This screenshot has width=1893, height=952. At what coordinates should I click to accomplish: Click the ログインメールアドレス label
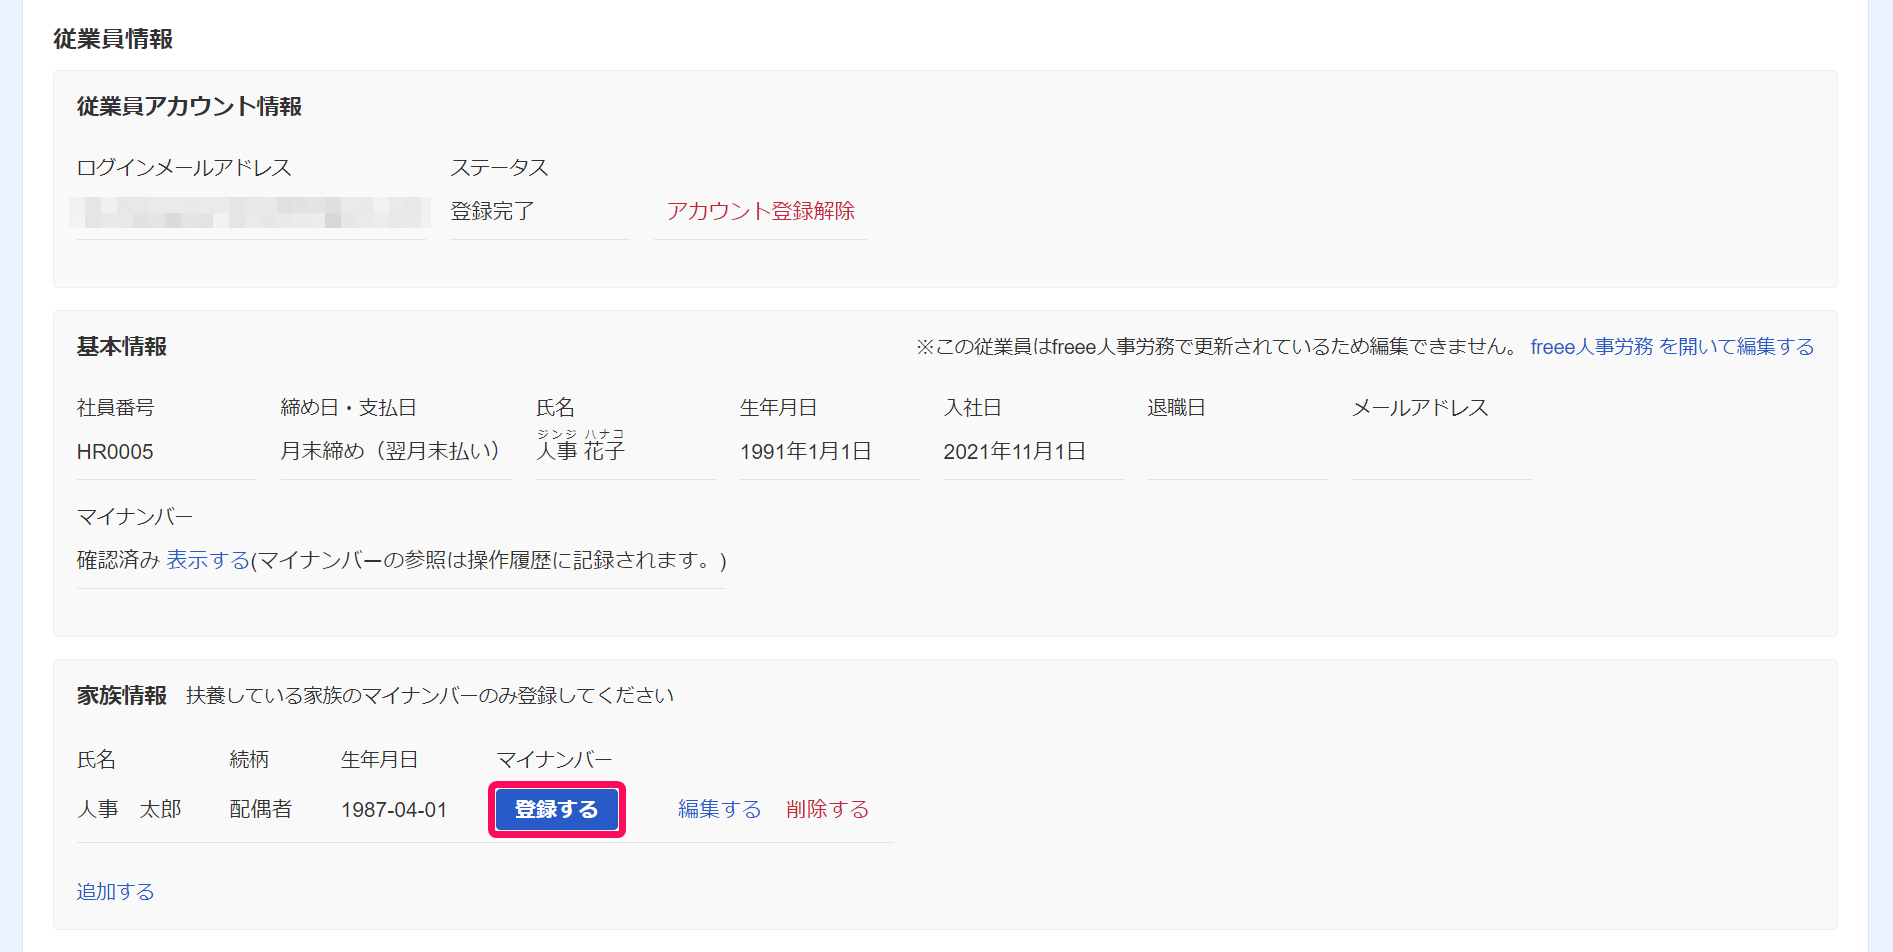pos(184,168)
